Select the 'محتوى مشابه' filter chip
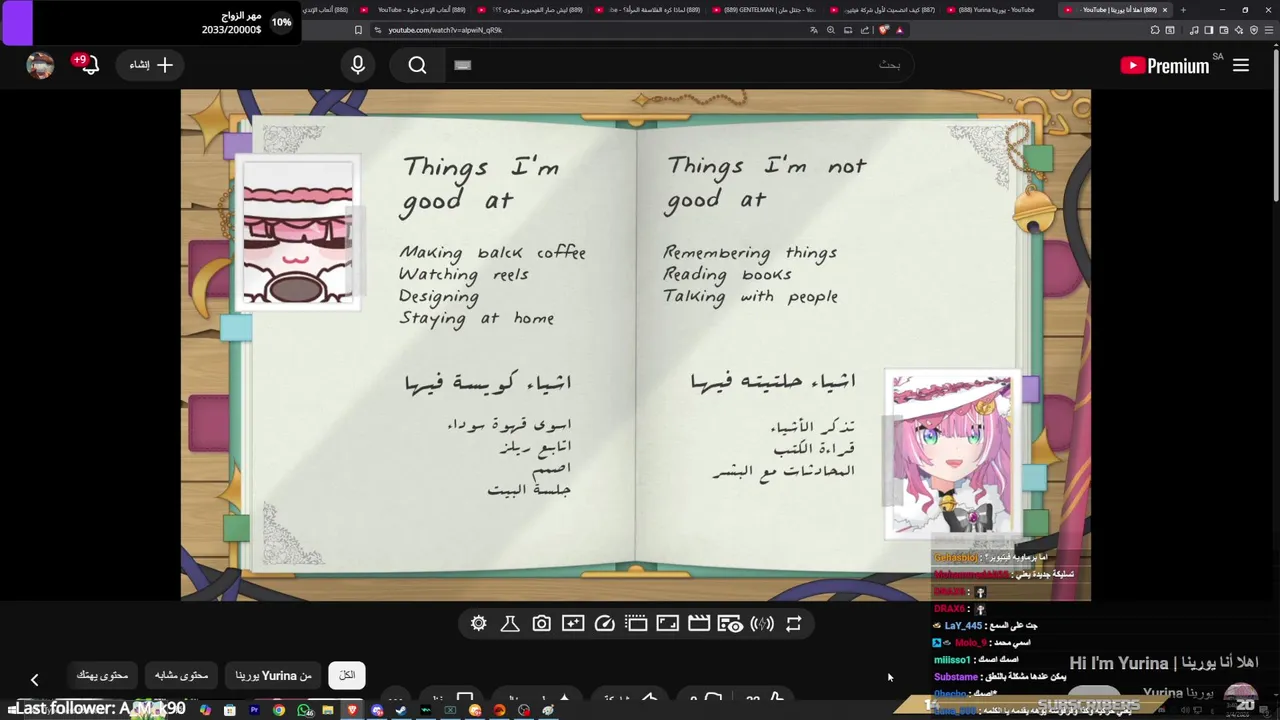The image size is (1280, 720). (181, 676)
